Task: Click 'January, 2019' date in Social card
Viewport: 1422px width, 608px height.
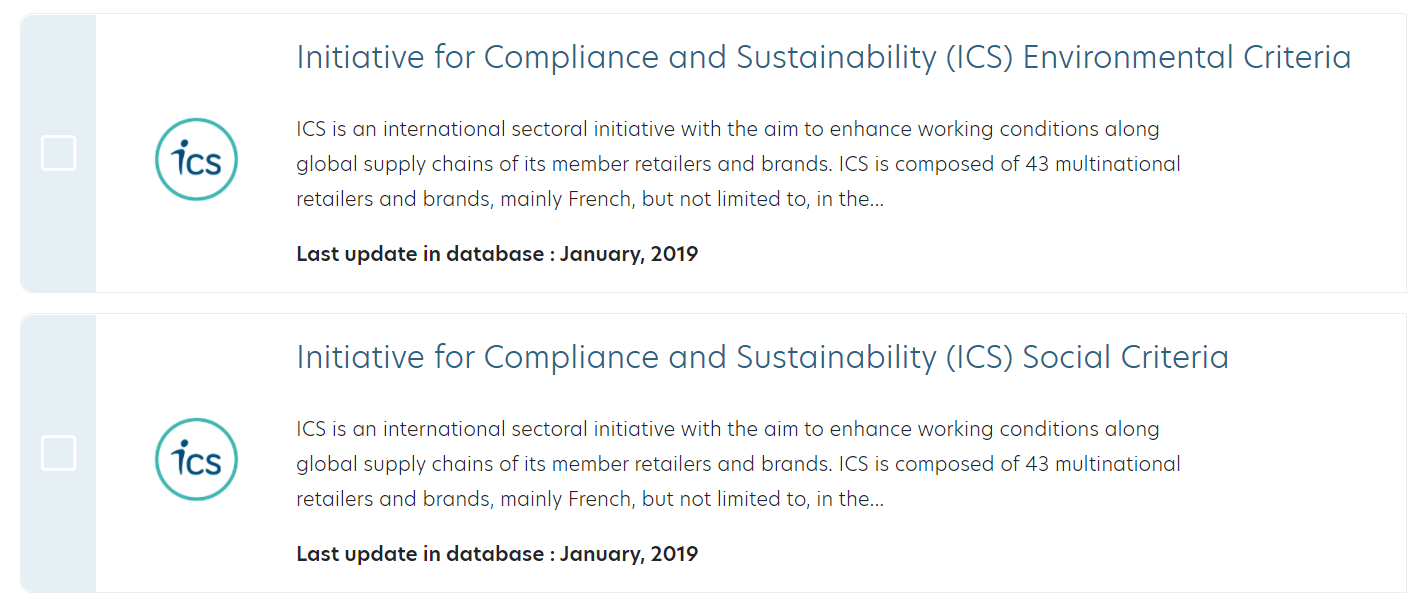Action: coord(628,554)
